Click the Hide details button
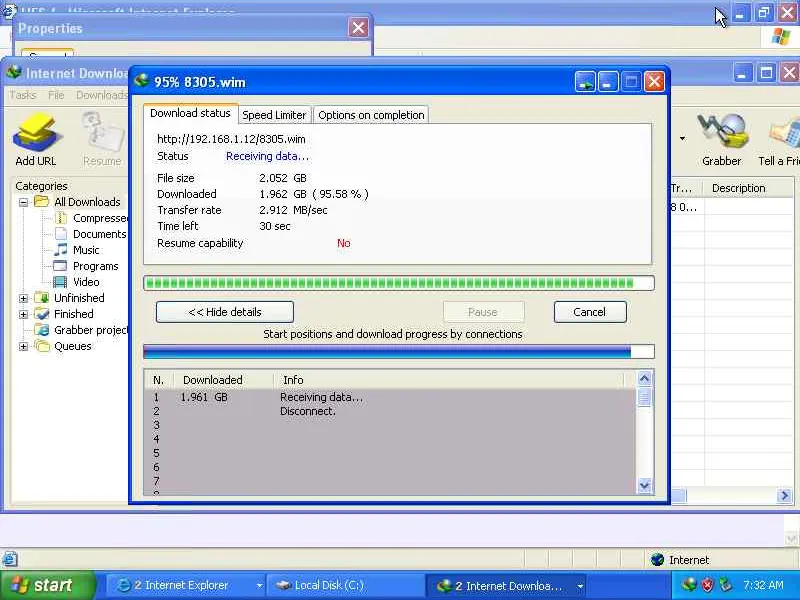 [x=225, y=312]
